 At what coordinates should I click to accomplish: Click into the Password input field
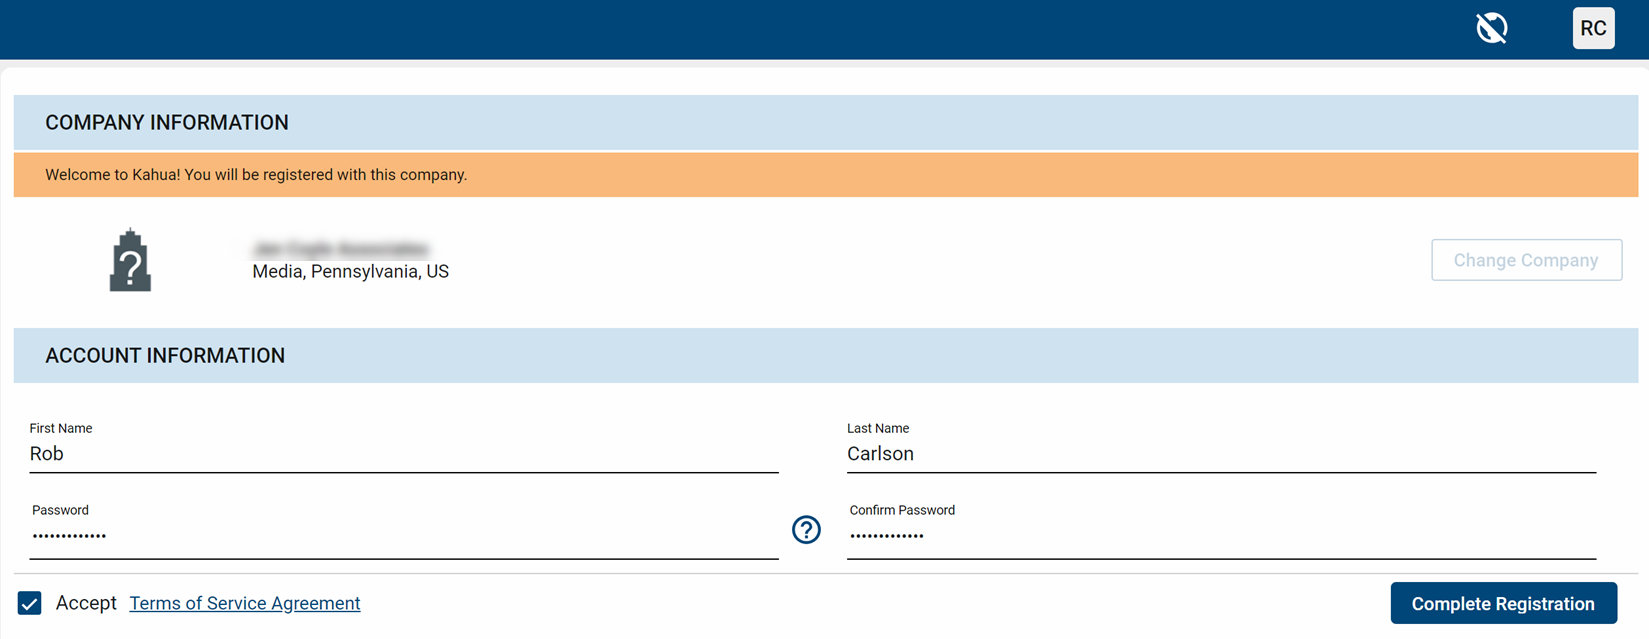(403, 536)
